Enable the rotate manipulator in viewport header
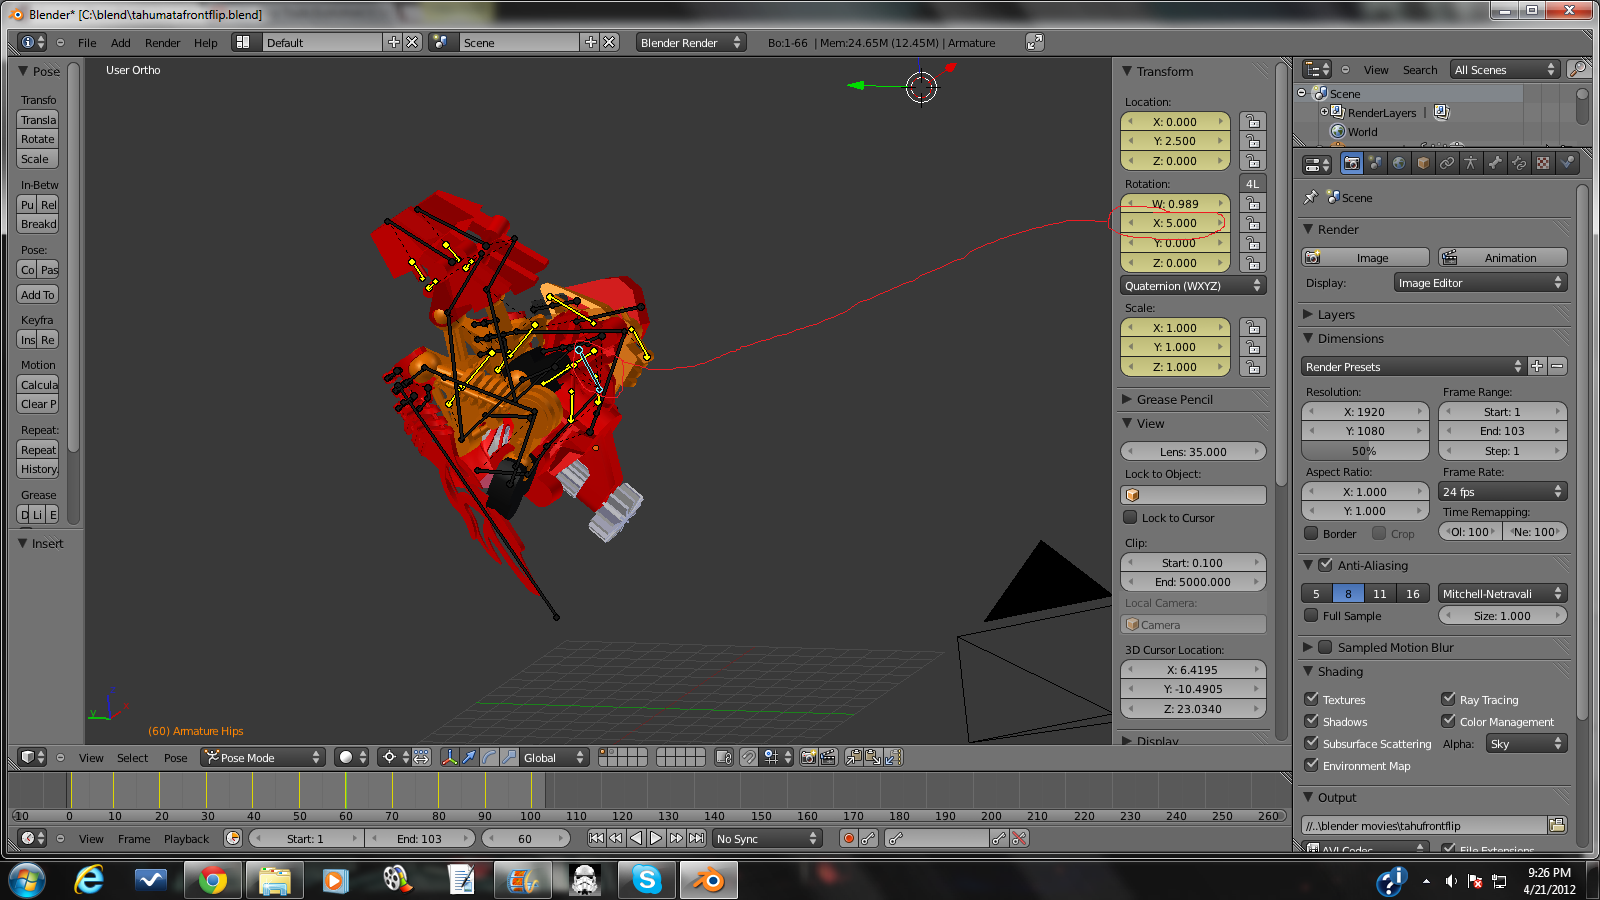 click(489, 758)
